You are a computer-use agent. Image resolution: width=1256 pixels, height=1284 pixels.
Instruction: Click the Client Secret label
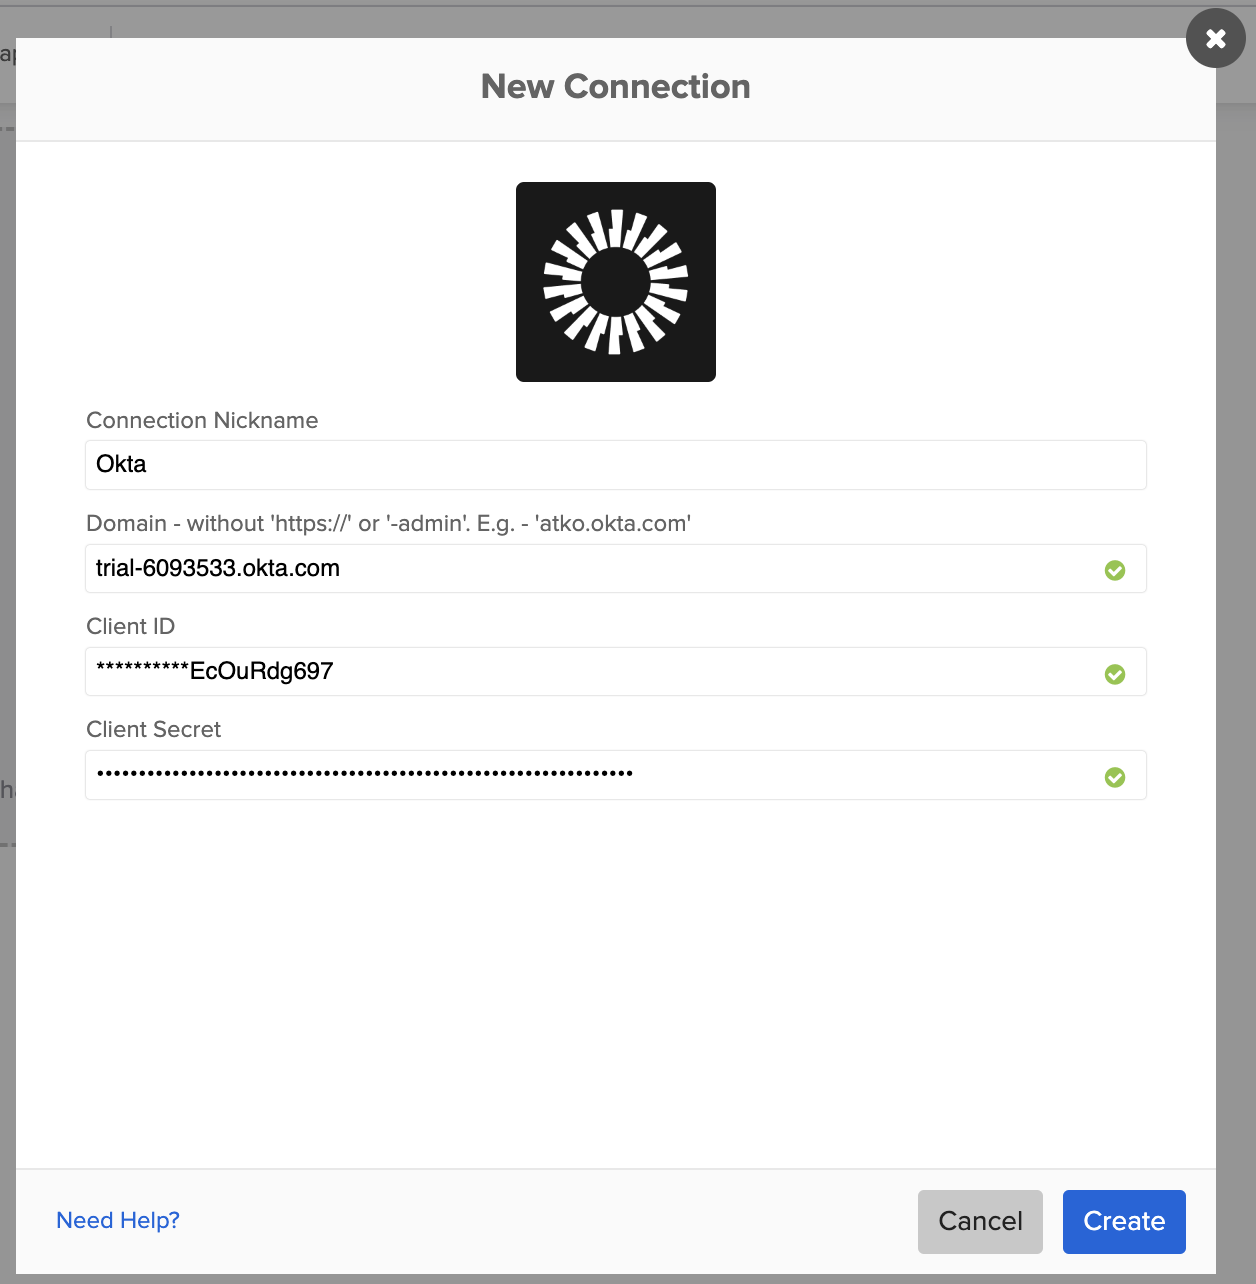[153, 730]
